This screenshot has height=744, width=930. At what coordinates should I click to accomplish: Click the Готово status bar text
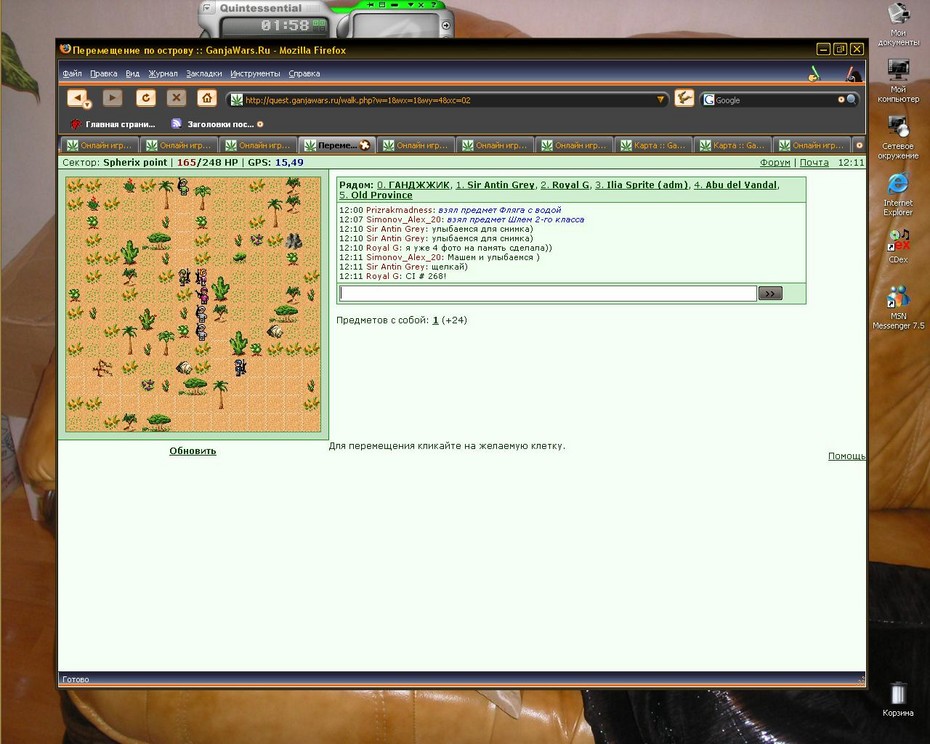[x=75, y=679]
